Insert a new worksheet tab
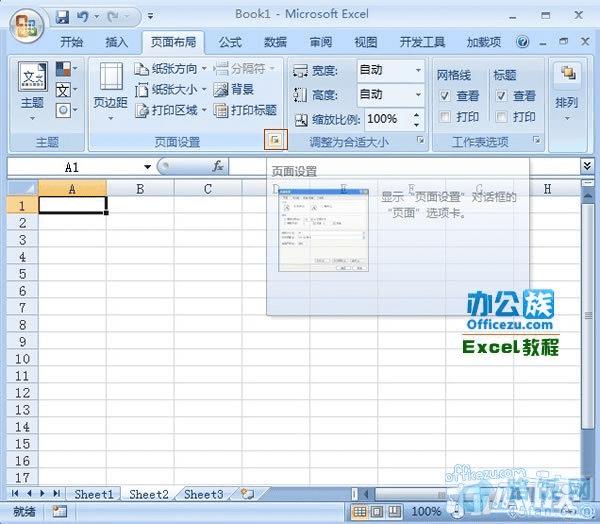 pyautogui.click(x=247, y=494)
